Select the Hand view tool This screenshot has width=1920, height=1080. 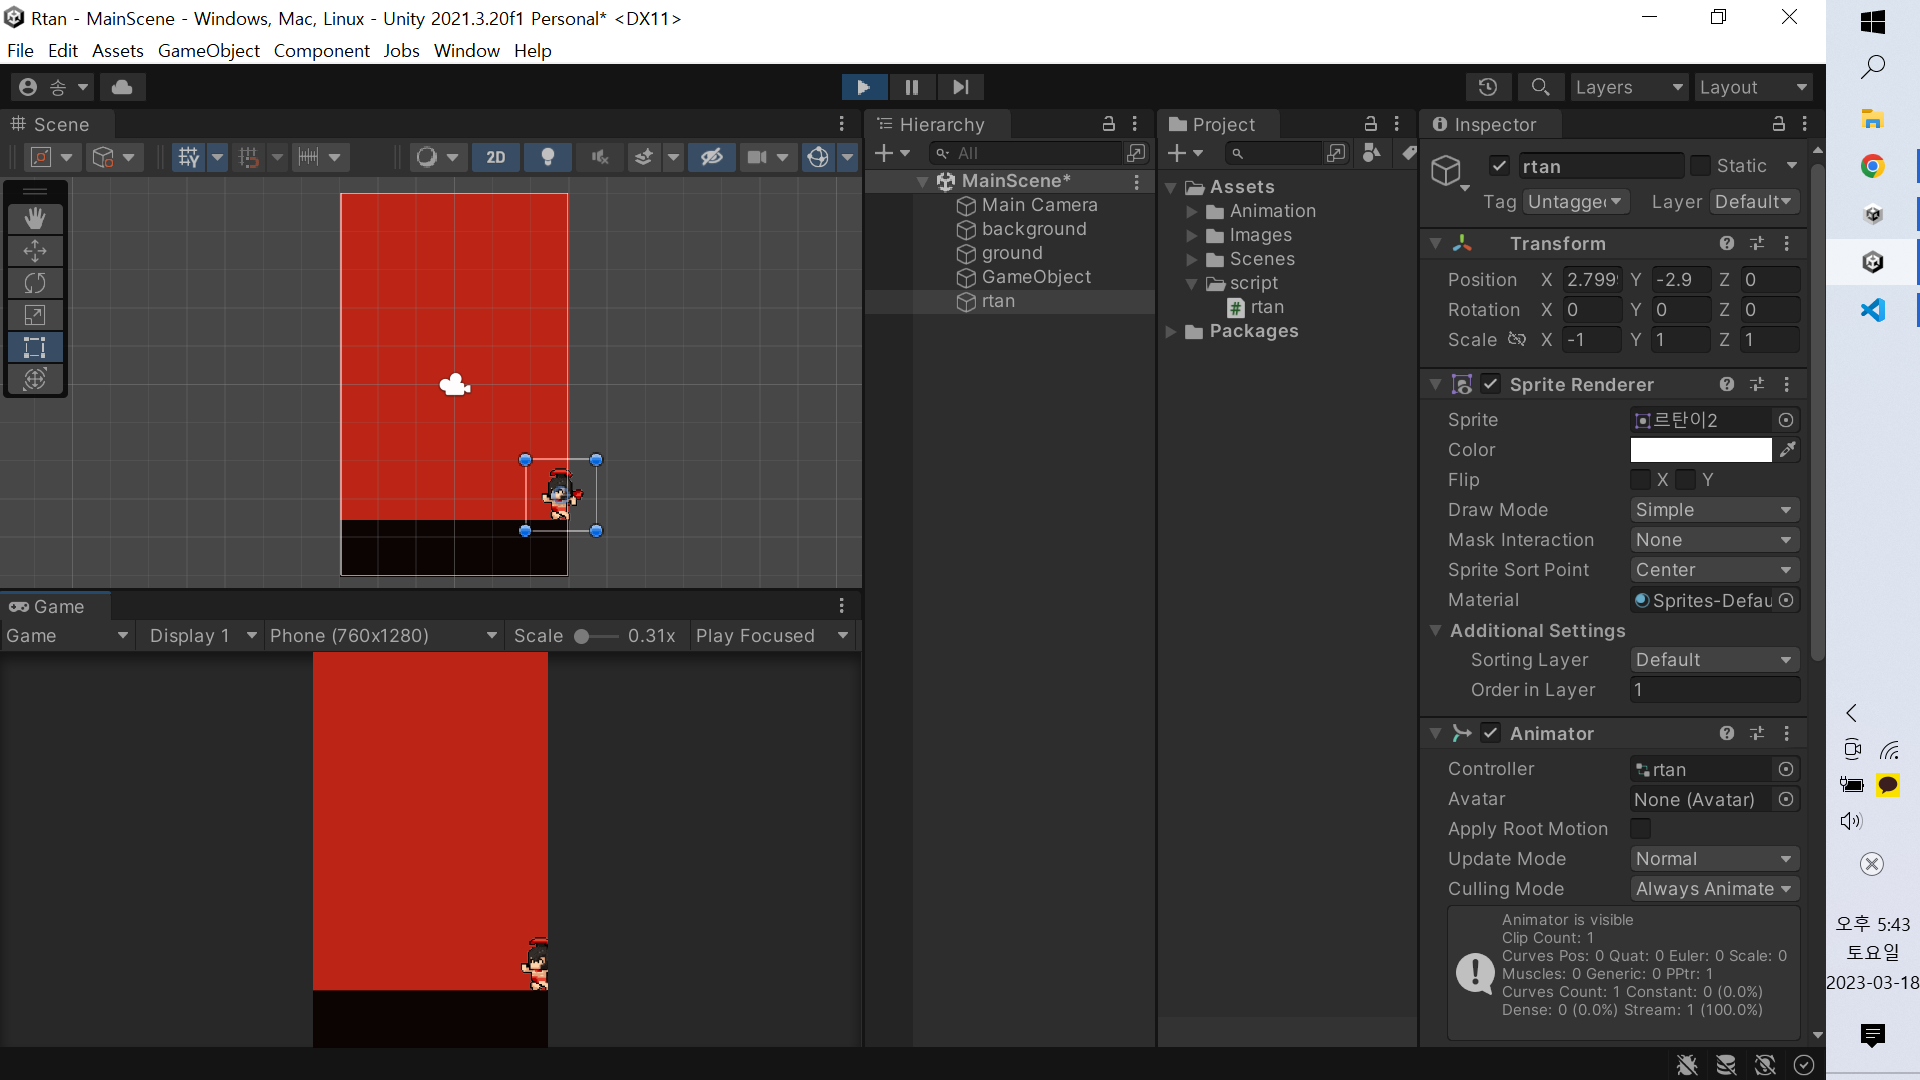tap(35, 218)
